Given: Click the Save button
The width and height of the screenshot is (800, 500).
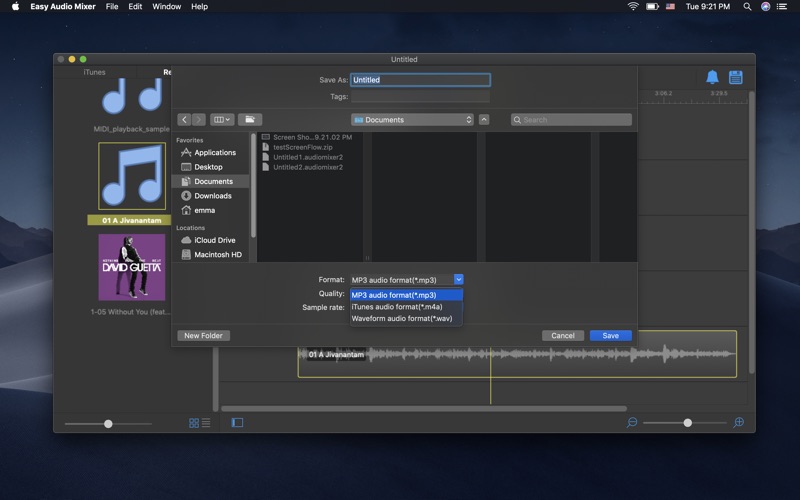Looking at the screenshot, I should click(x=611, y=335).
